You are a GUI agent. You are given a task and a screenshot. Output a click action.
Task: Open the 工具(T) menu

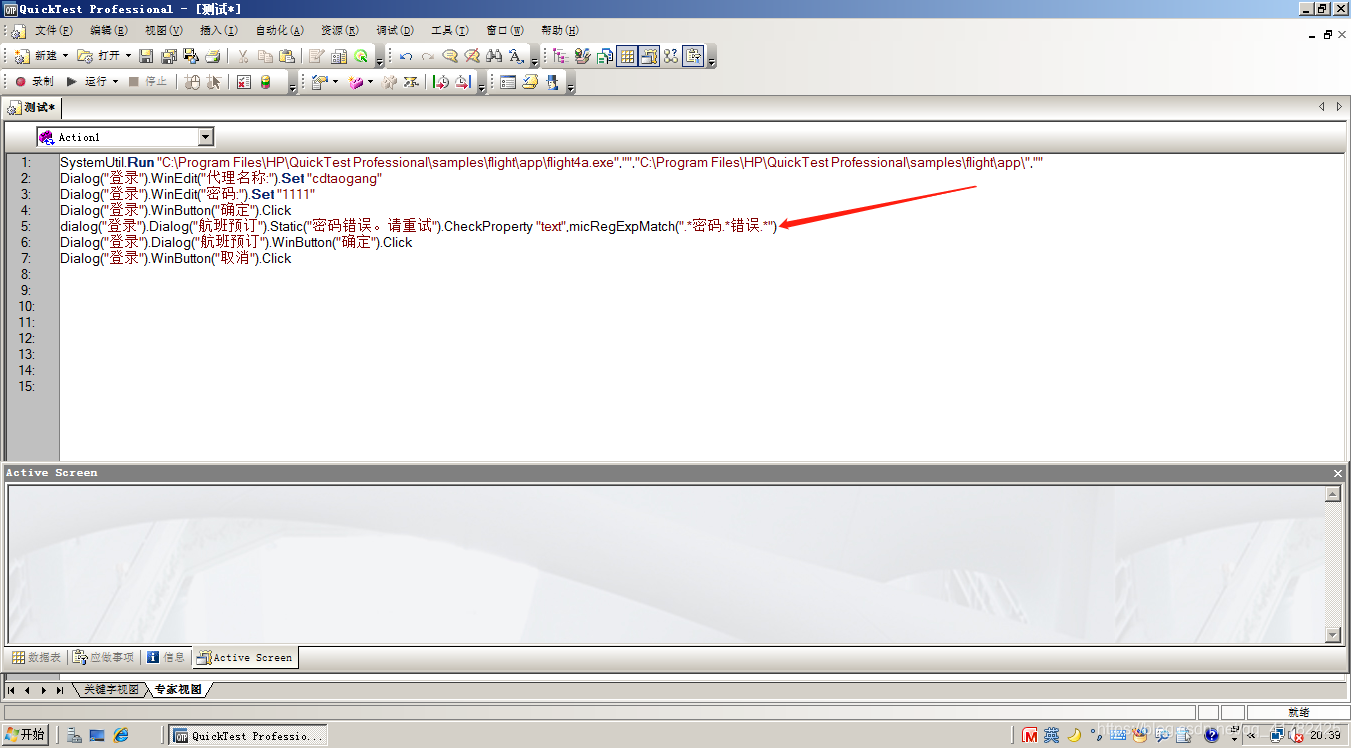(450, 31)
